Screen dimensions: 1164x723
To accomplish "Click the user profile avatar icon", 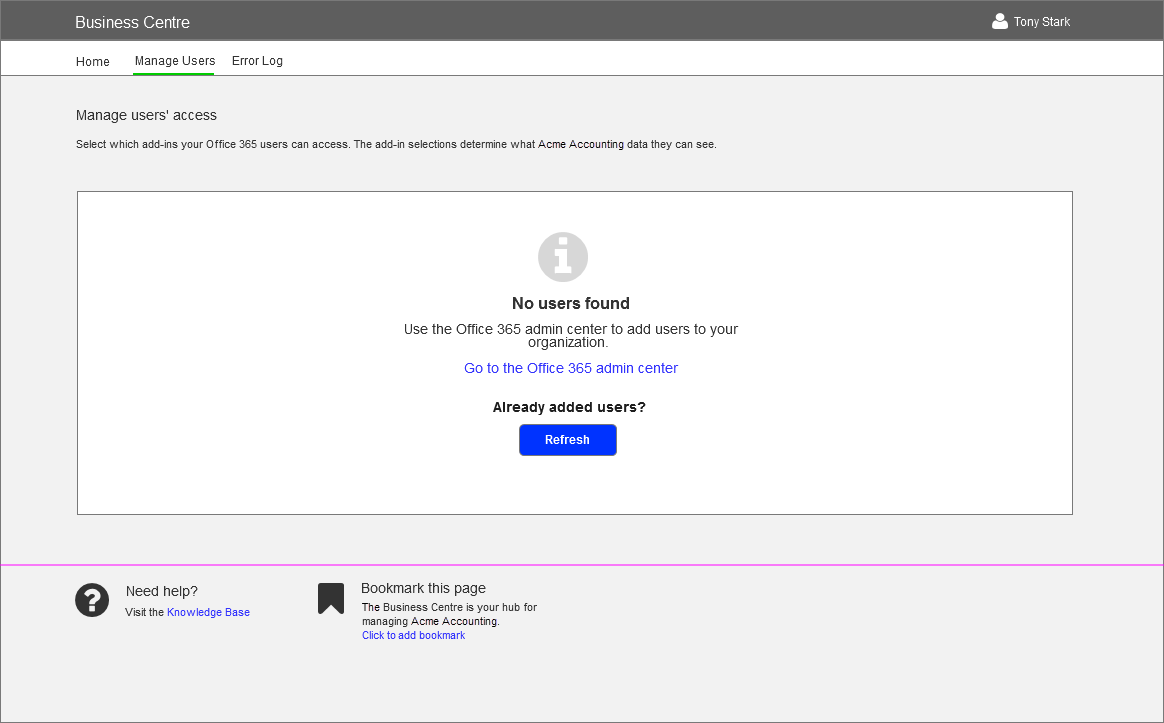I will tap(999, 21).
